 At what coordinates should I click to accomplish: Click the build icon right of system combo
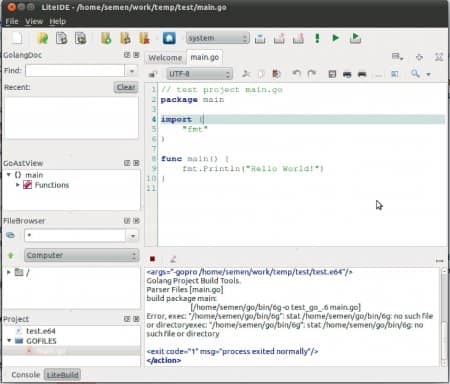tap(260, 38)
